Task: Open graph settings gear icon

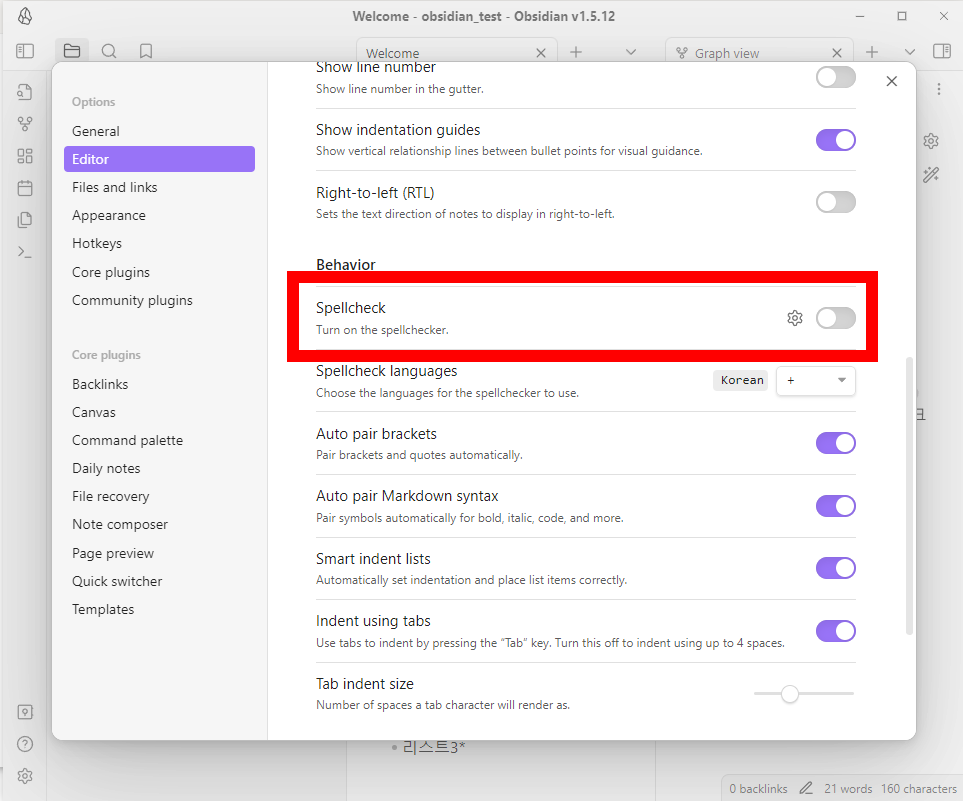Action: click(931, 141)
